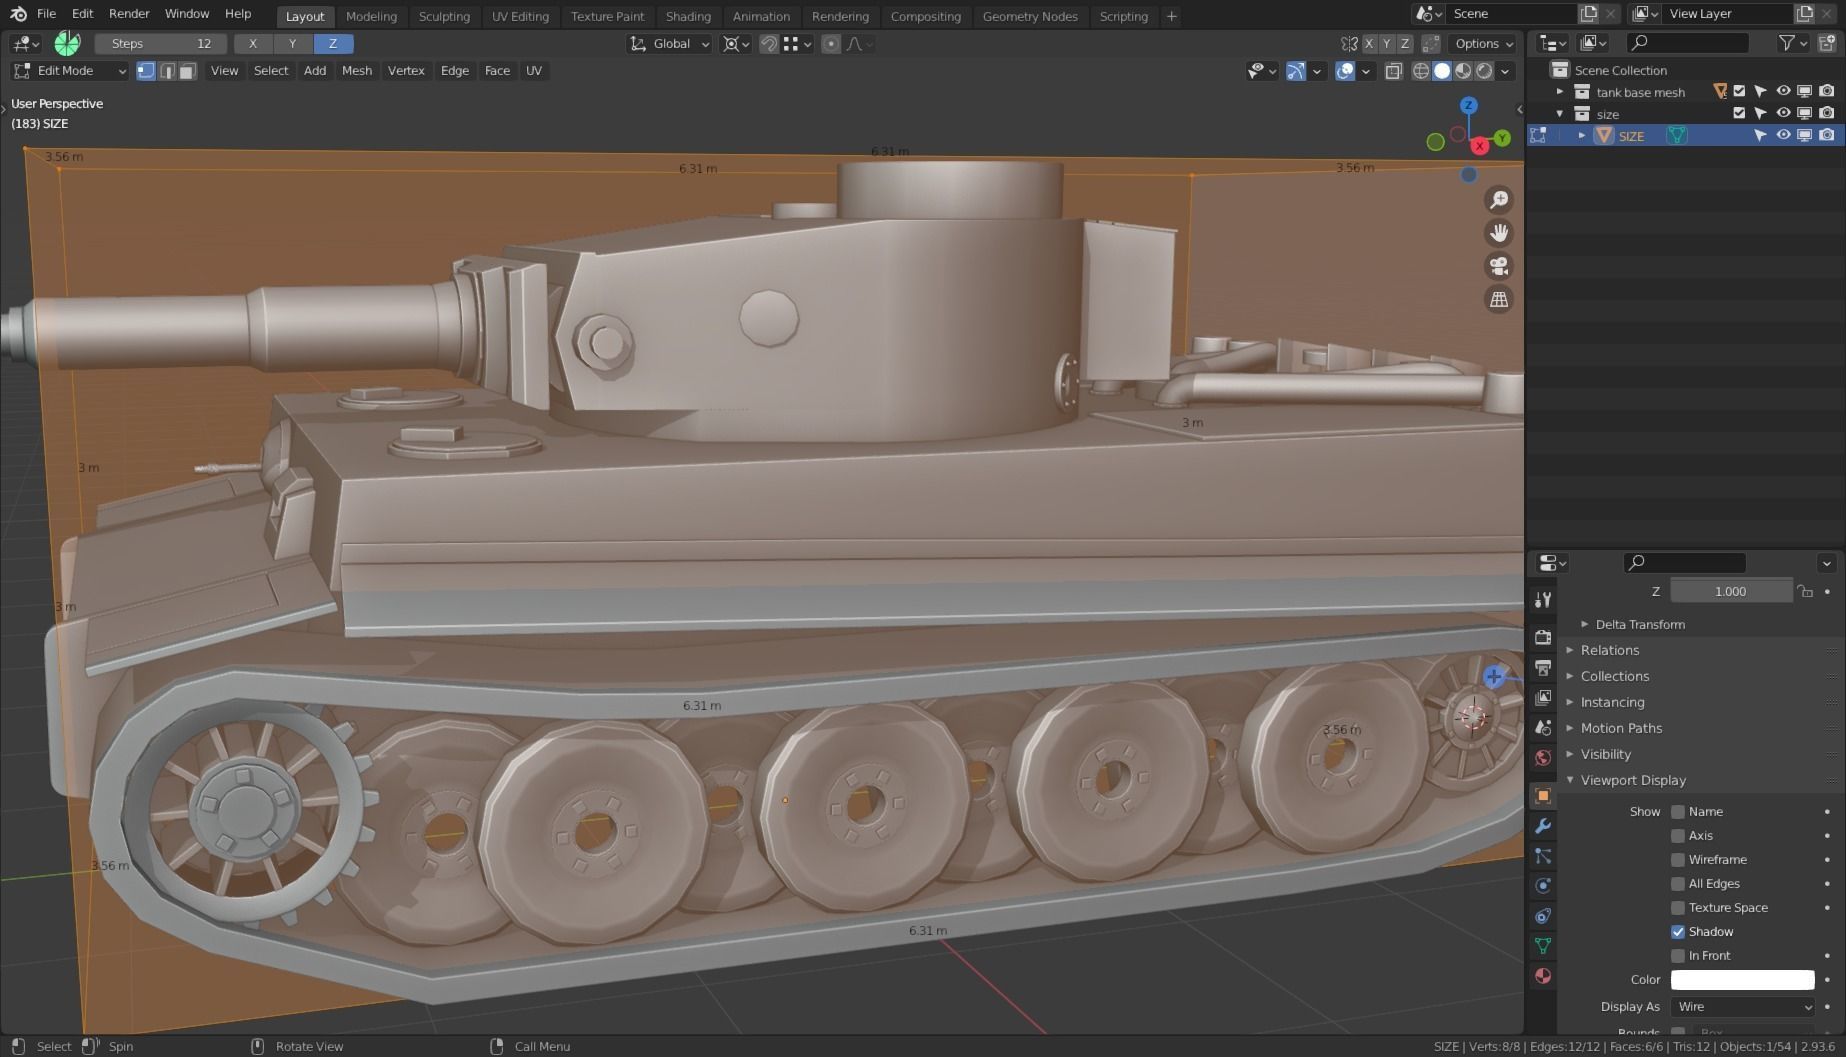Click the hand pan view icon
The image size is (1846, 1057).
[1498, 233]
